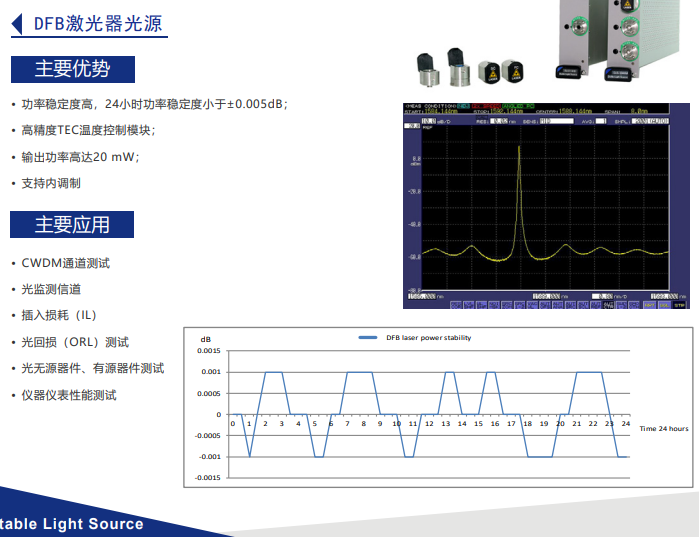Click the Time 24 hours axis label

pos(663,428)
